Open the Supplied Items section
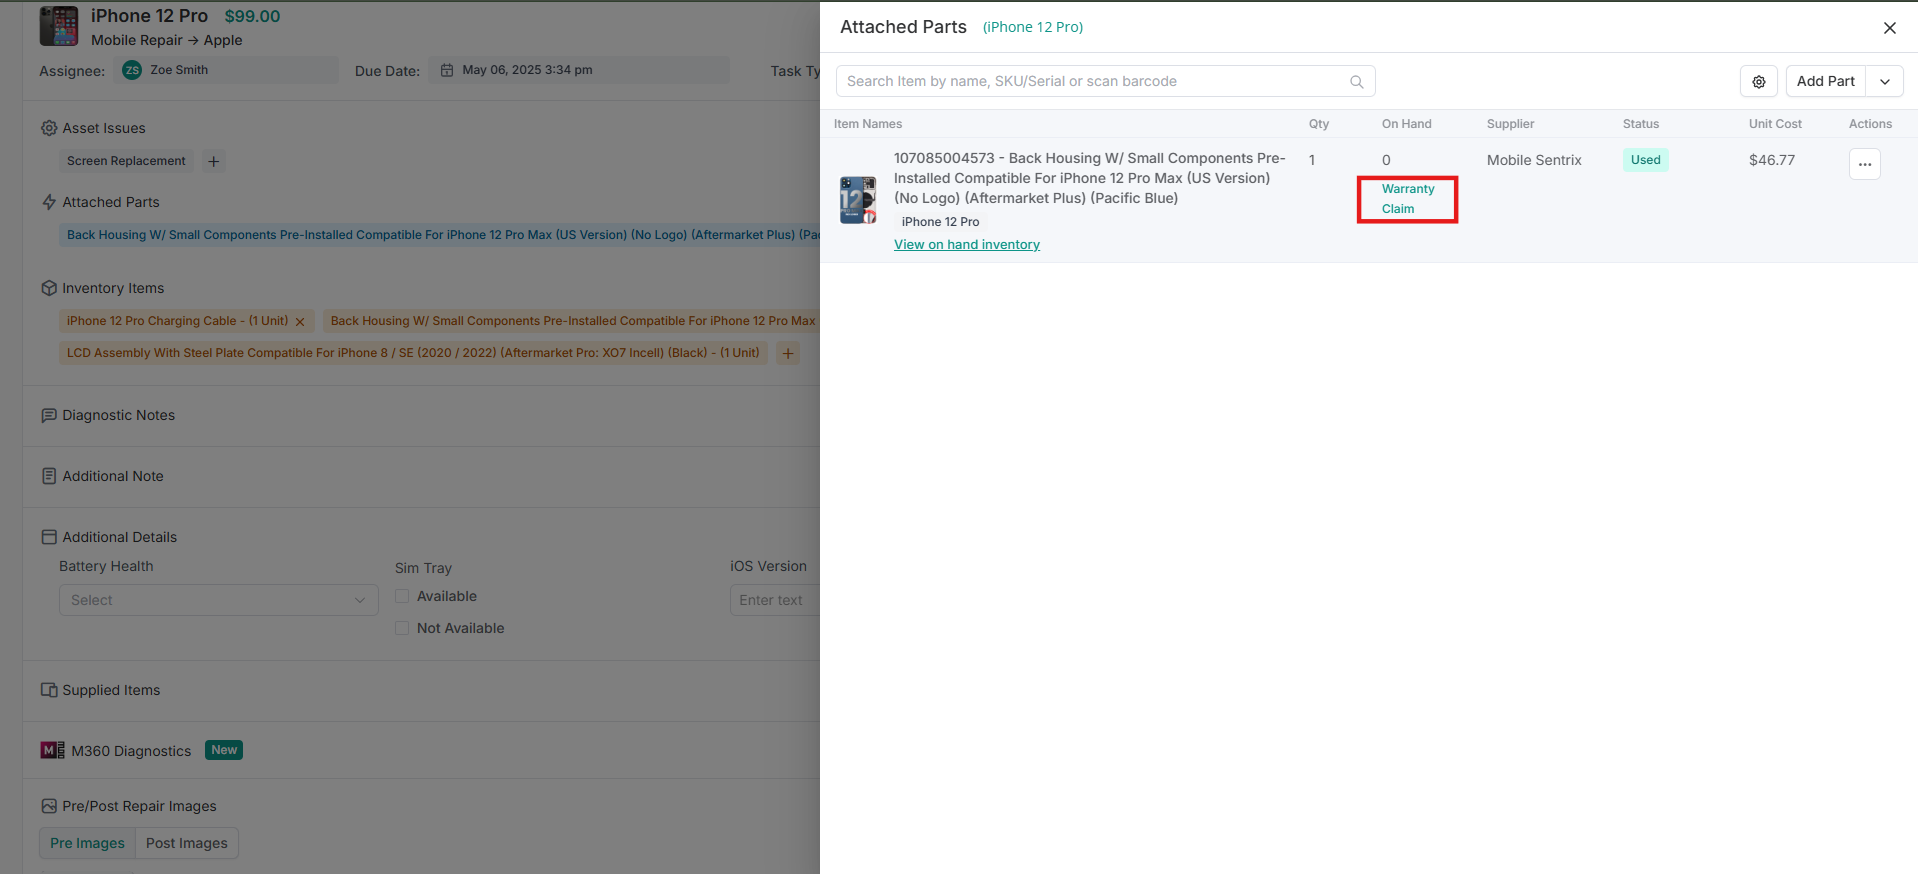 (x=111, y=690)
